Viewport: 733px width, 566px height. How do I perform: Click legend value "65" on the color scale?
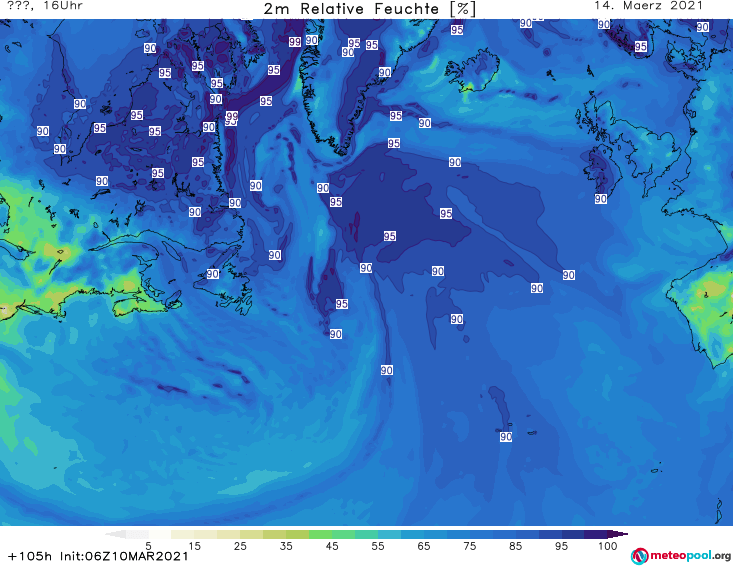[424, 546]
